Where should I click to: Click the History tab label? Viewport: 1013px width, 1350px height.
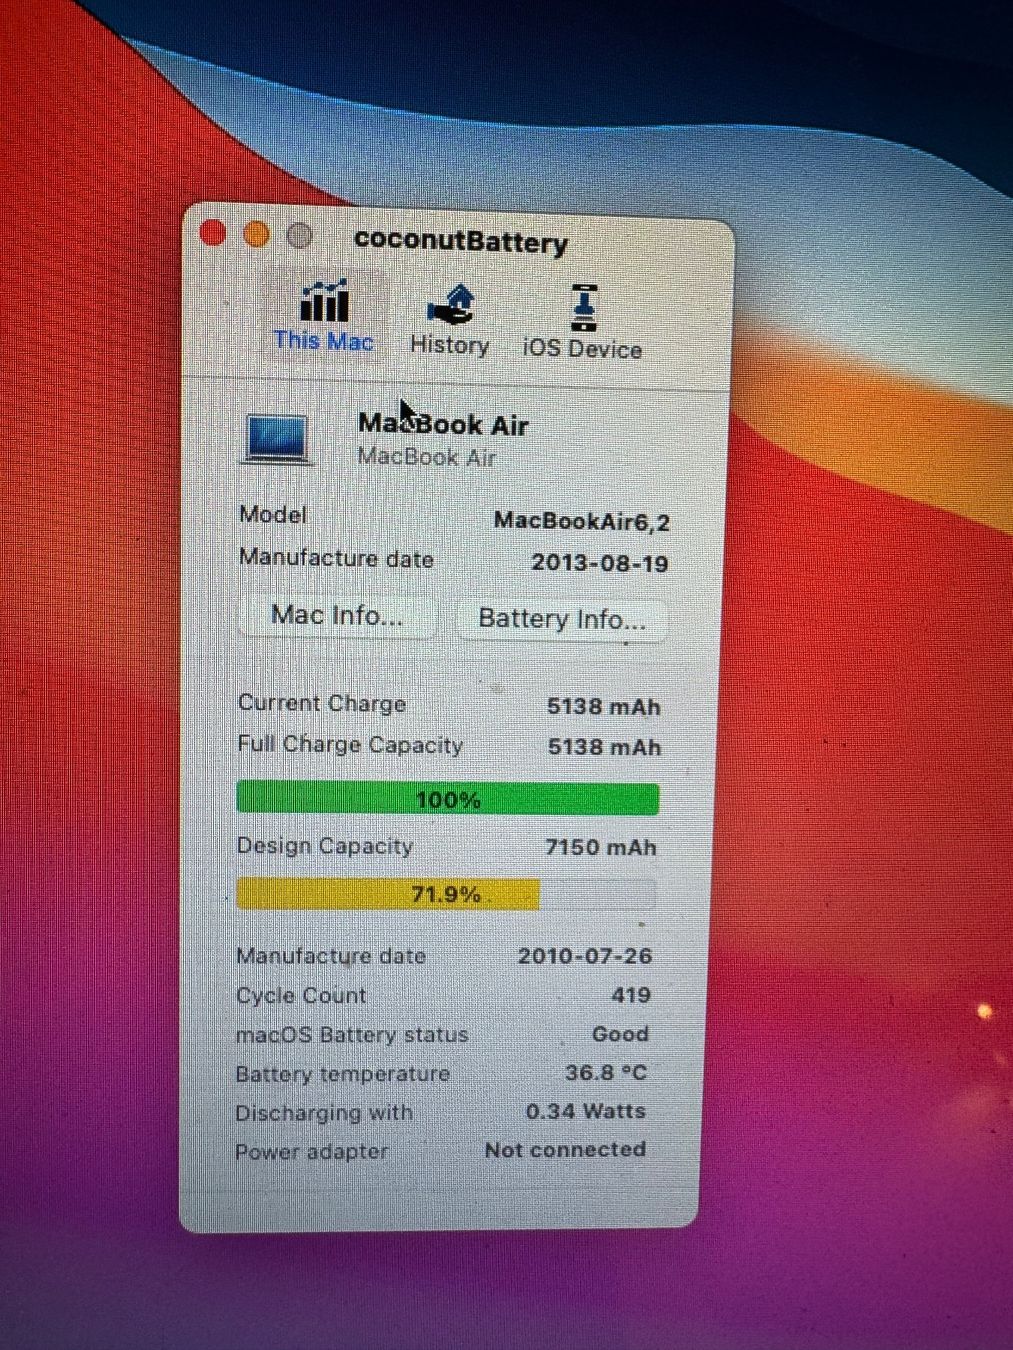449,345
